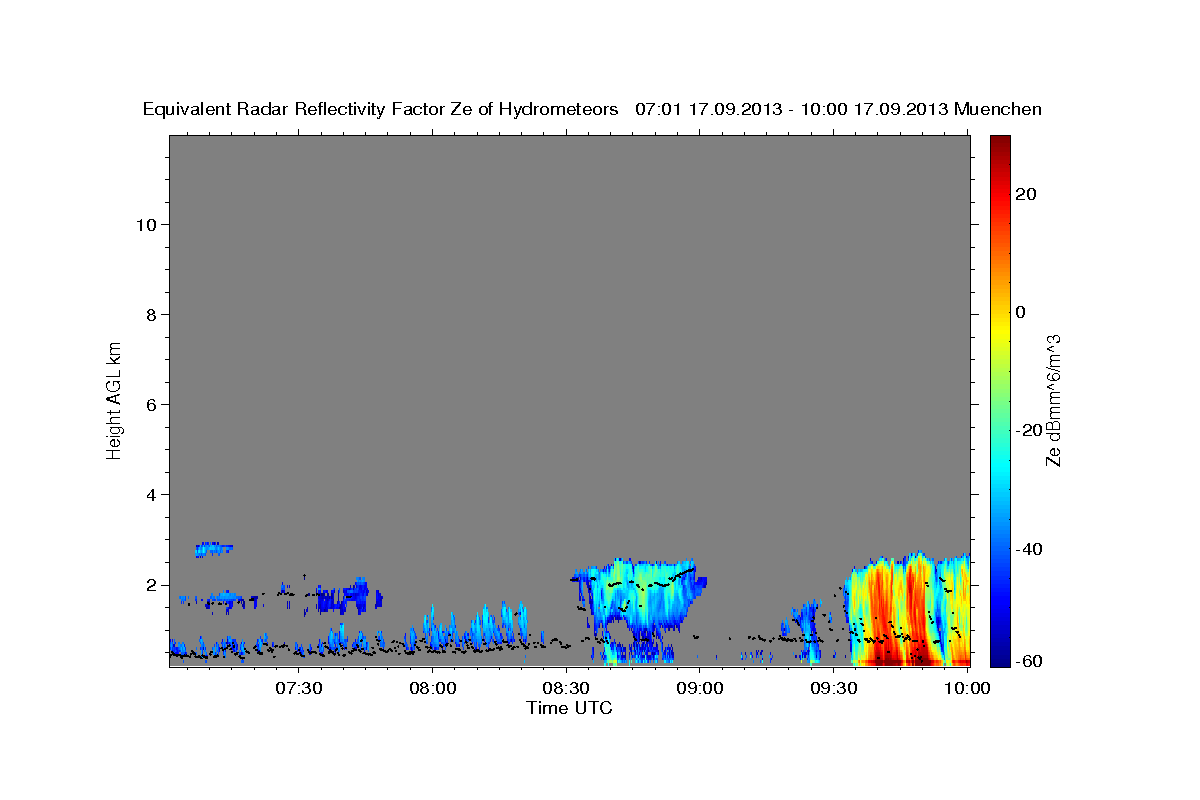1200x800 pixels.
Task: Click the 10:00 time tick label
Action: click(x=966, y=688)
